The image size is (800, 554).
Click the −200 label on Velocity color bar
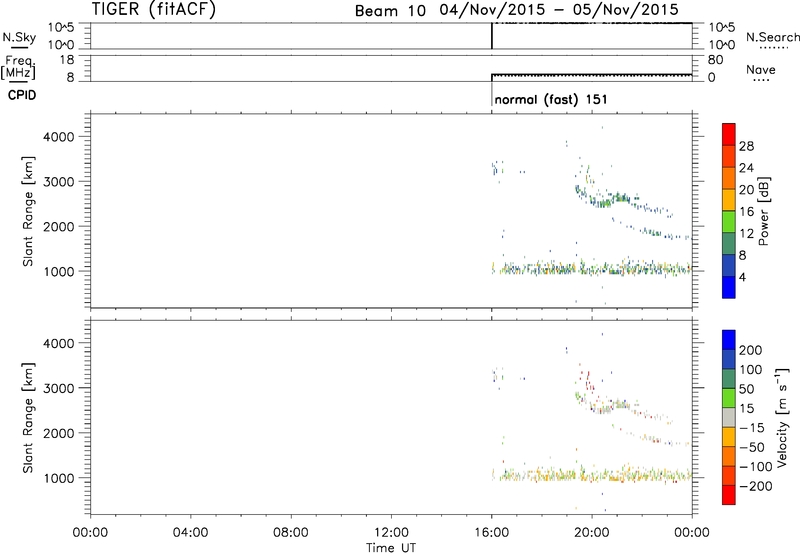(756, 486)
